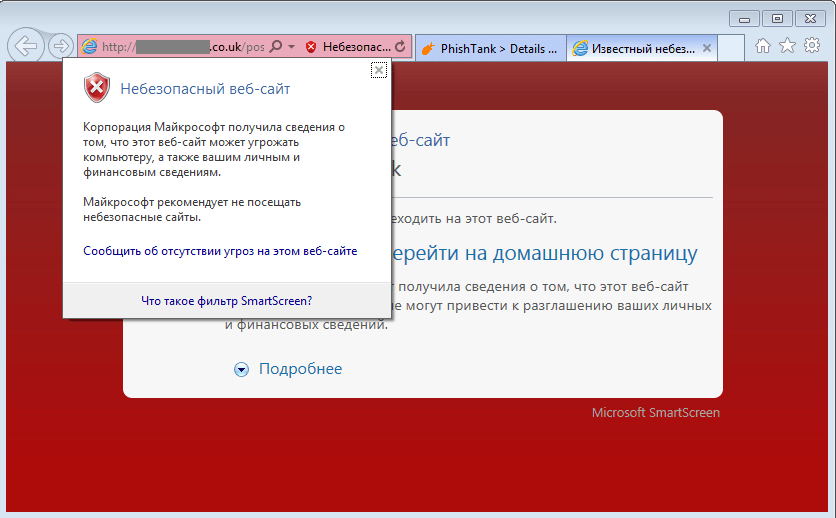Select the Известный небезопасный tab

(636, 48)
